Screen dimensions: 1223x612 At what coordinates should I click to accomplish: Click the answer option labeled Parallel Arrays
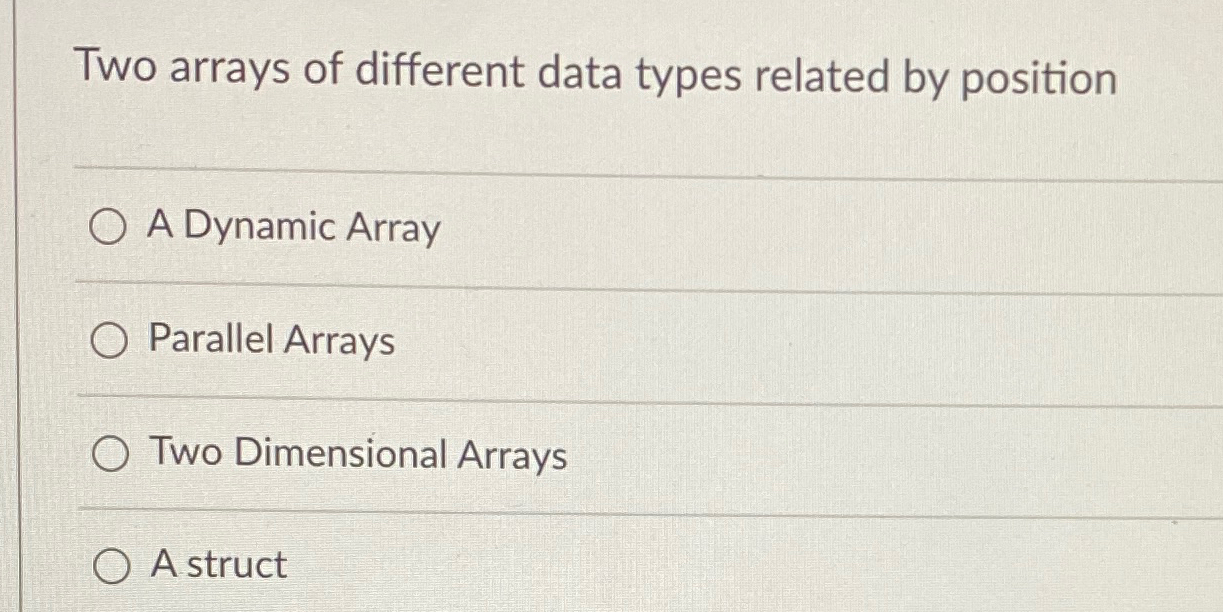tap(271, 343)
